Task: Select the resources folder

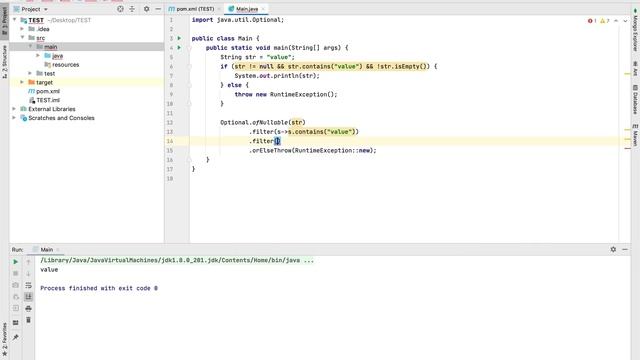Action: (65, 64)
